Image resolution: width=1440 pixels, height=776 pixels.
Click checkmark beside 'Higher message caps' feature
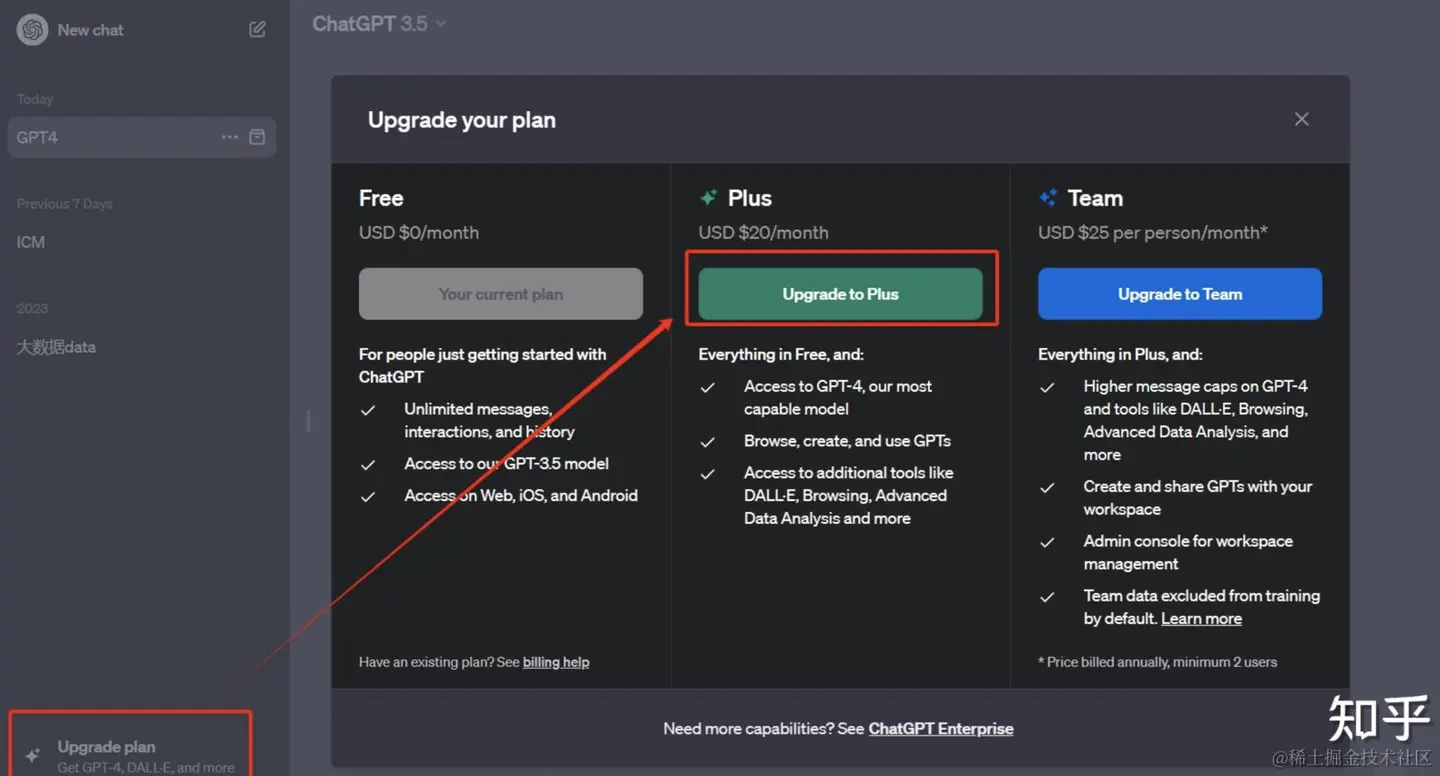pos(1047,387)
